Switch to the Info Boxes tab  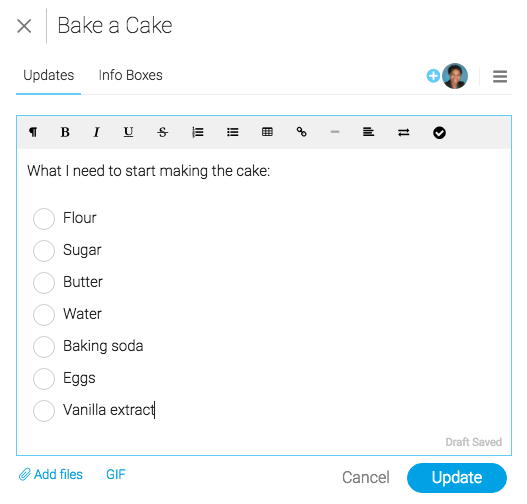click(130, 75)
